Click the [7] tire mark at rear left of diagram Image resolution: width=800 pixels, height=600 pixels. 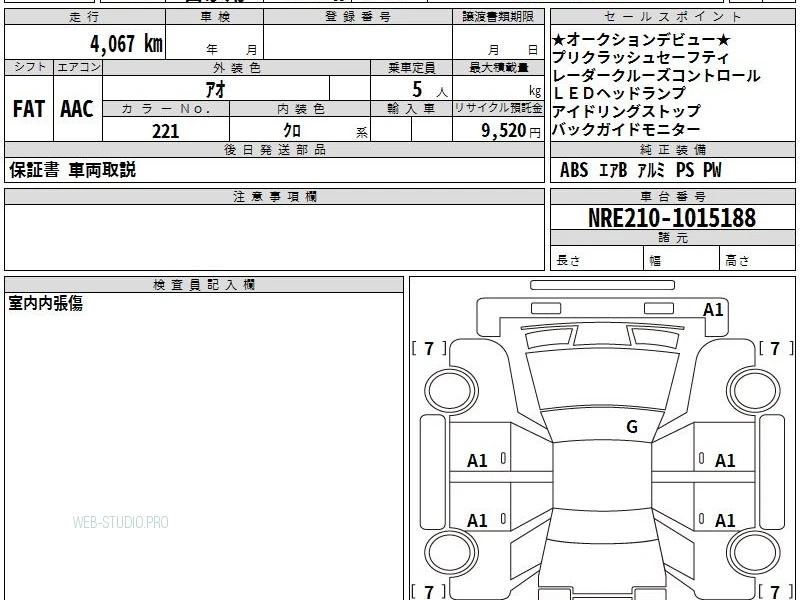429,592
